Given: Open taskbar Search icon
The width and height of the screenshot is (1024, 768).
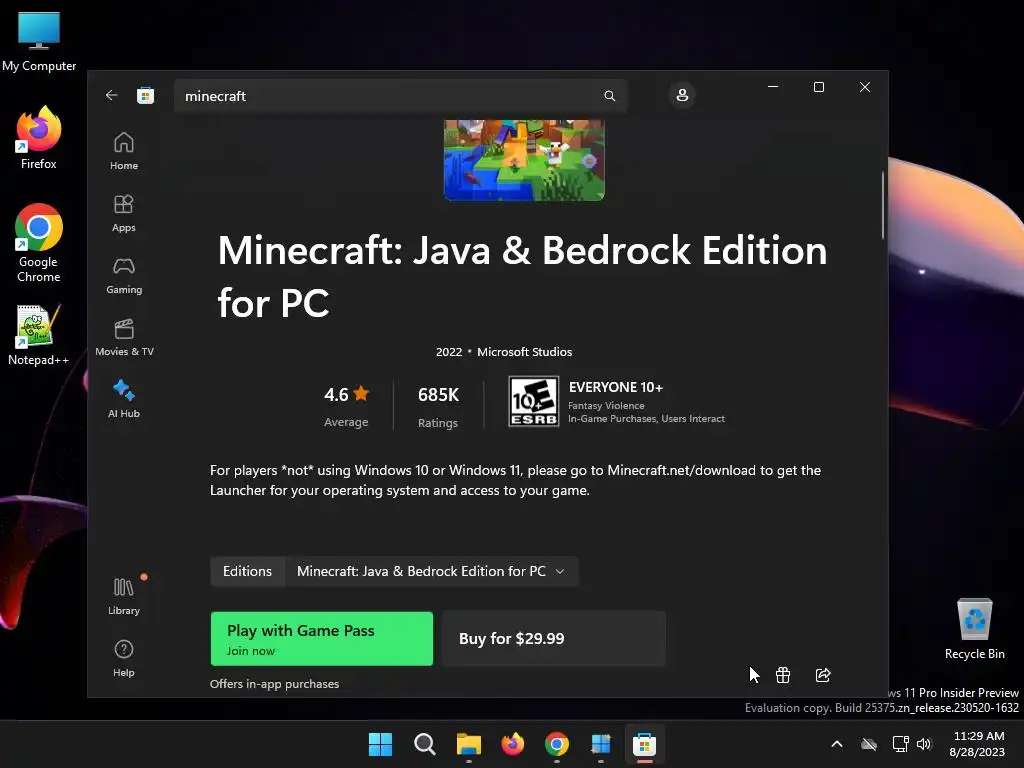Looking at the screenshot, I should [424, 744].
